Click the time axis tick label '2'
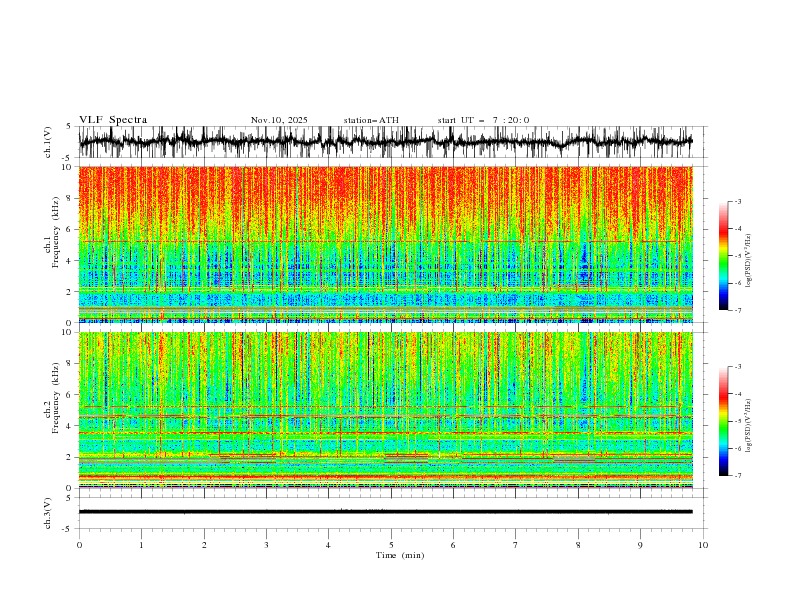The image size is (792, 612). [x=204, y=545]
